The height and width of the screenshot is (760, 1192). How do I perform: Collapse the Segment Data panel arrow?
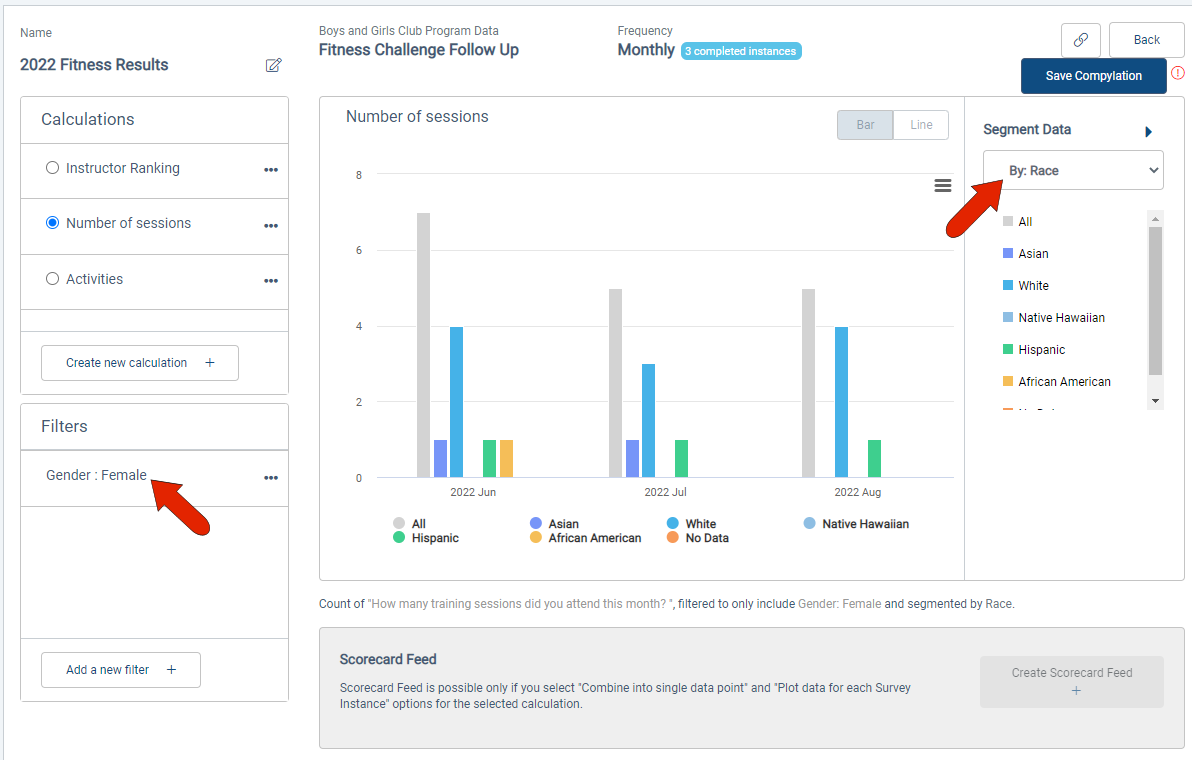coord(1149,131)
